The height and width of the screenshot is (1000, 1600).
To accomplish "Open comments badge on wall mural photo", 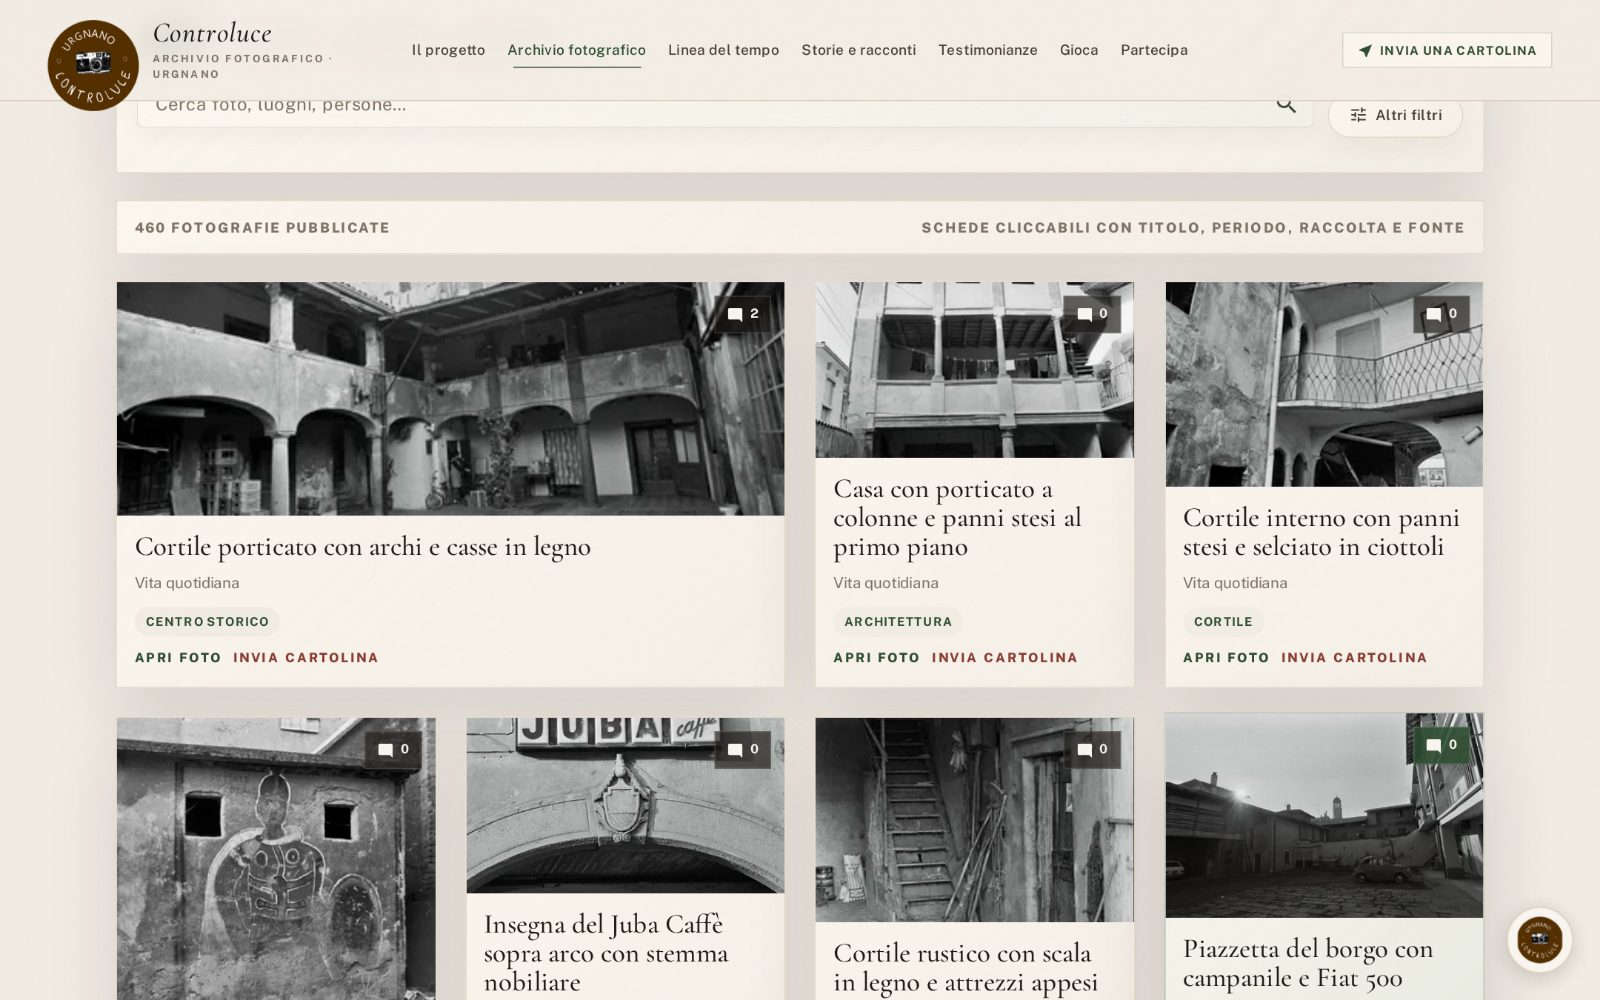I will (392, 749).
